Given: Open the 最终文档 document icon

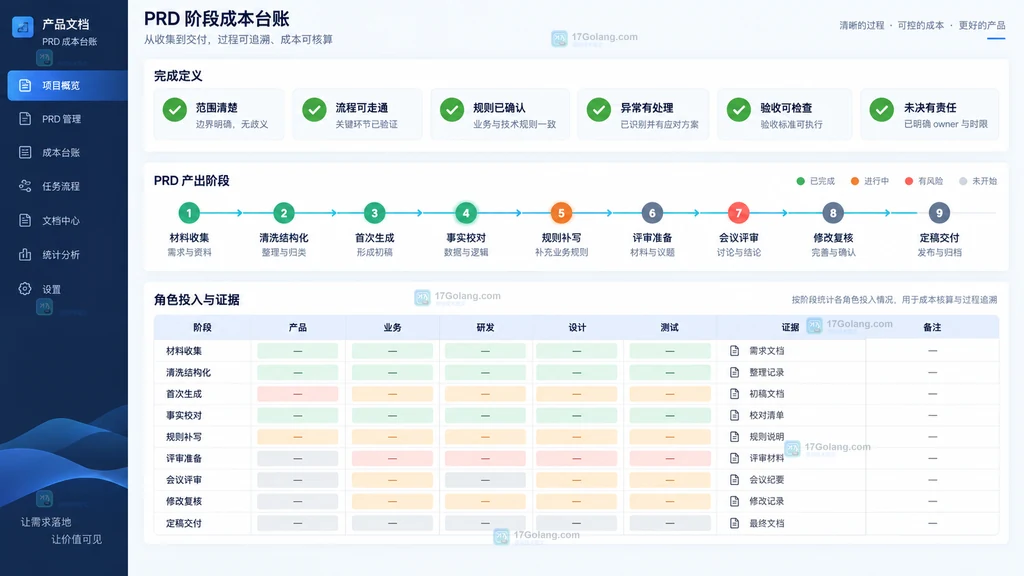Looking at the screenshot, I should click(735, 523).
